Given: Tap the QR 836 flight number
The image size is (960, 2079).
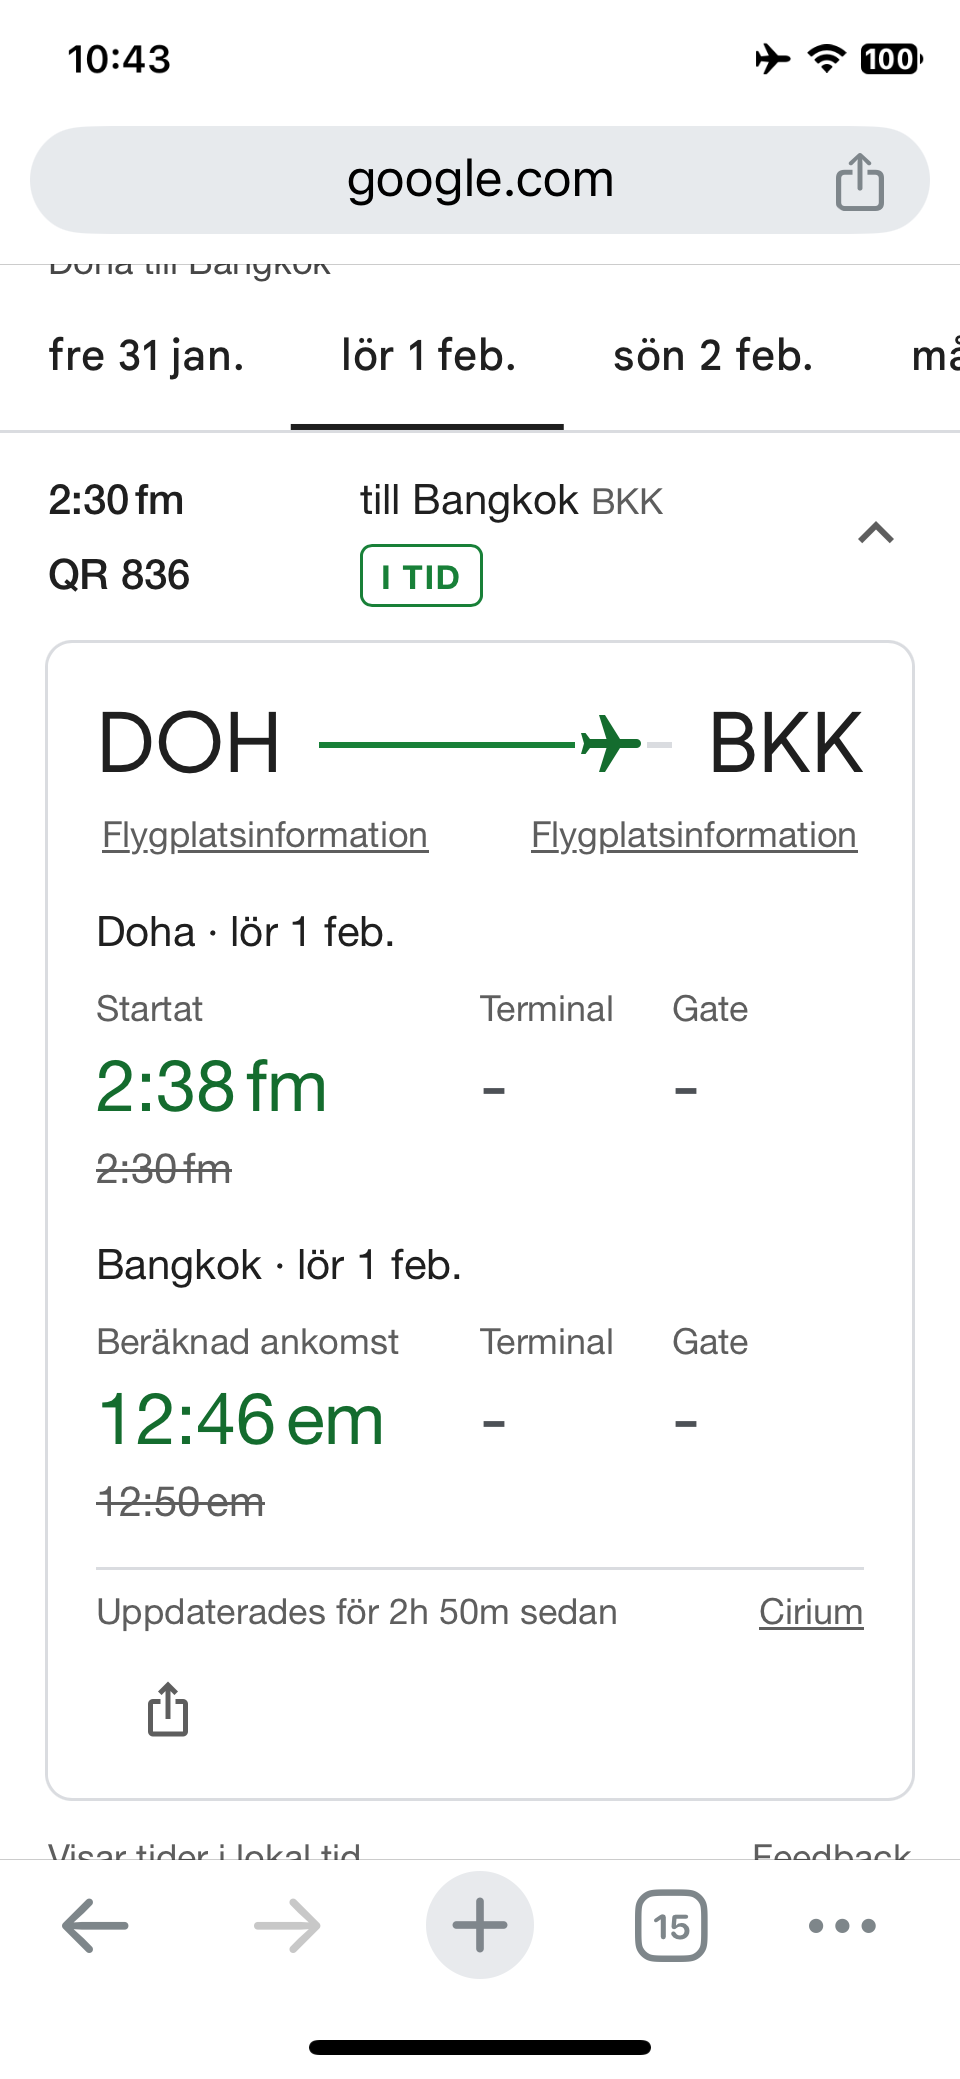Looking at the screenshot, I should (119, 575).
